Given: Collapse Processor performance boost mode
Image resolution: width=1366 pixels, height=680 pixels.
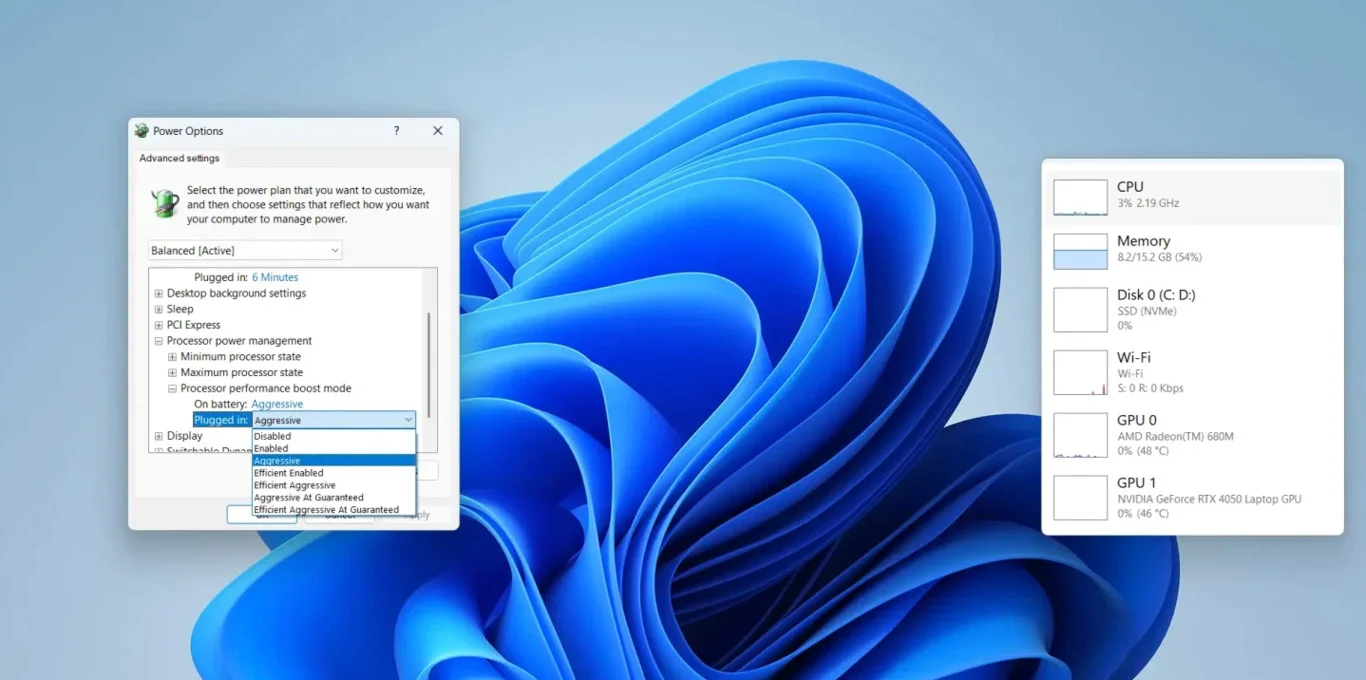Looking at the screenshot, I should (172, 389).
